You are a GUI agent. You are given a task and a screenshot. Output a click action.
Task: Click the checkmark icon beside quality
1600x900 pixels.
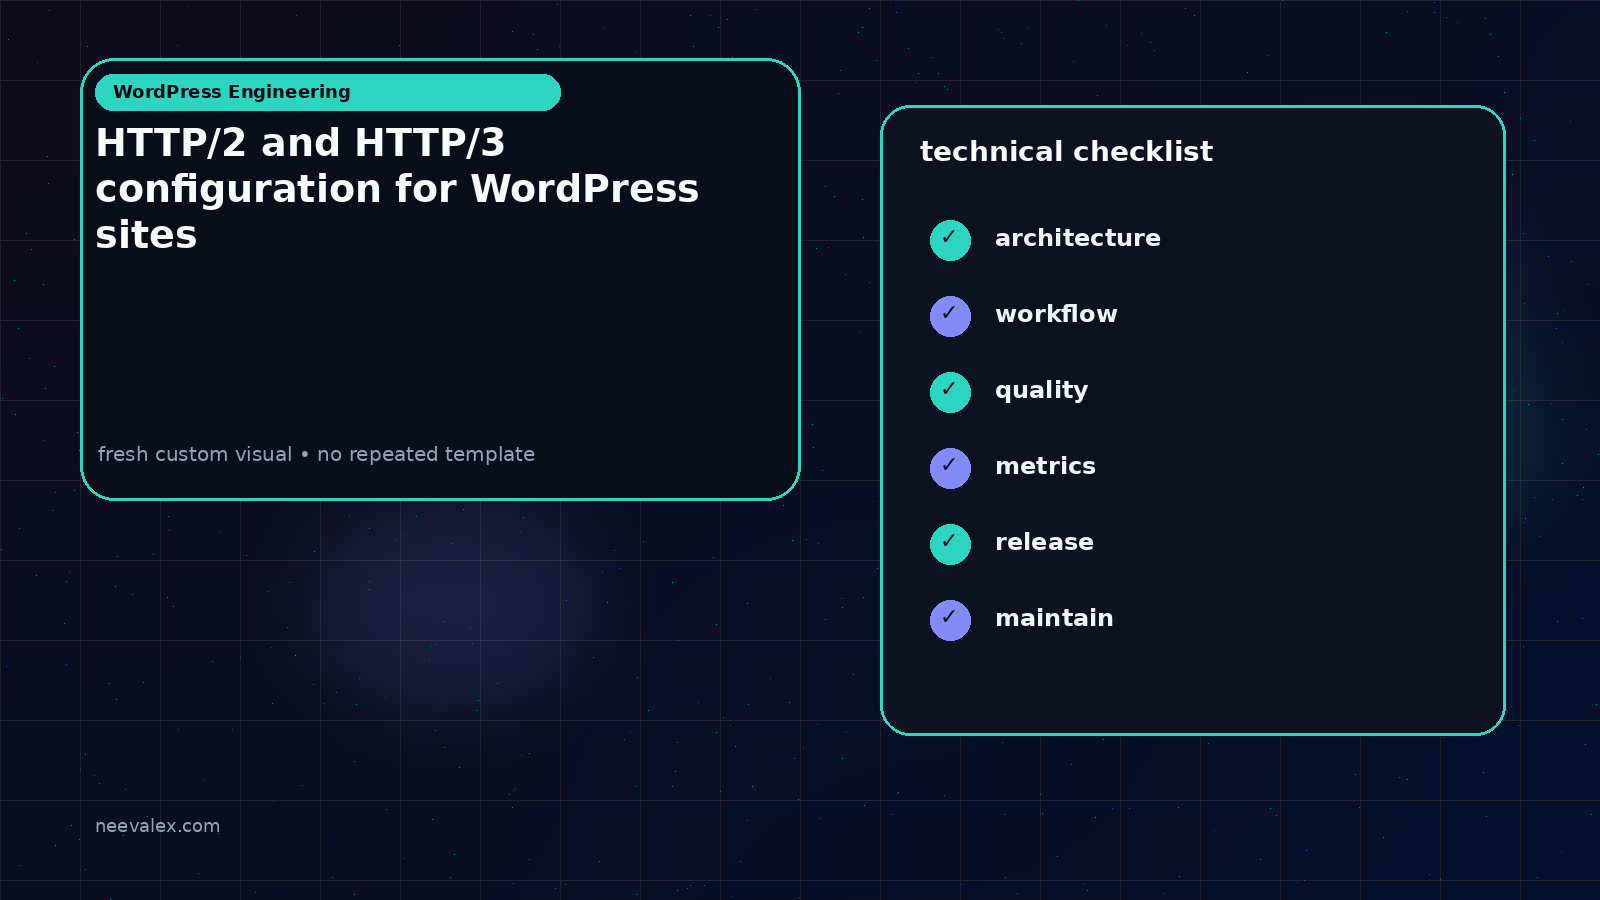(950, 392)
